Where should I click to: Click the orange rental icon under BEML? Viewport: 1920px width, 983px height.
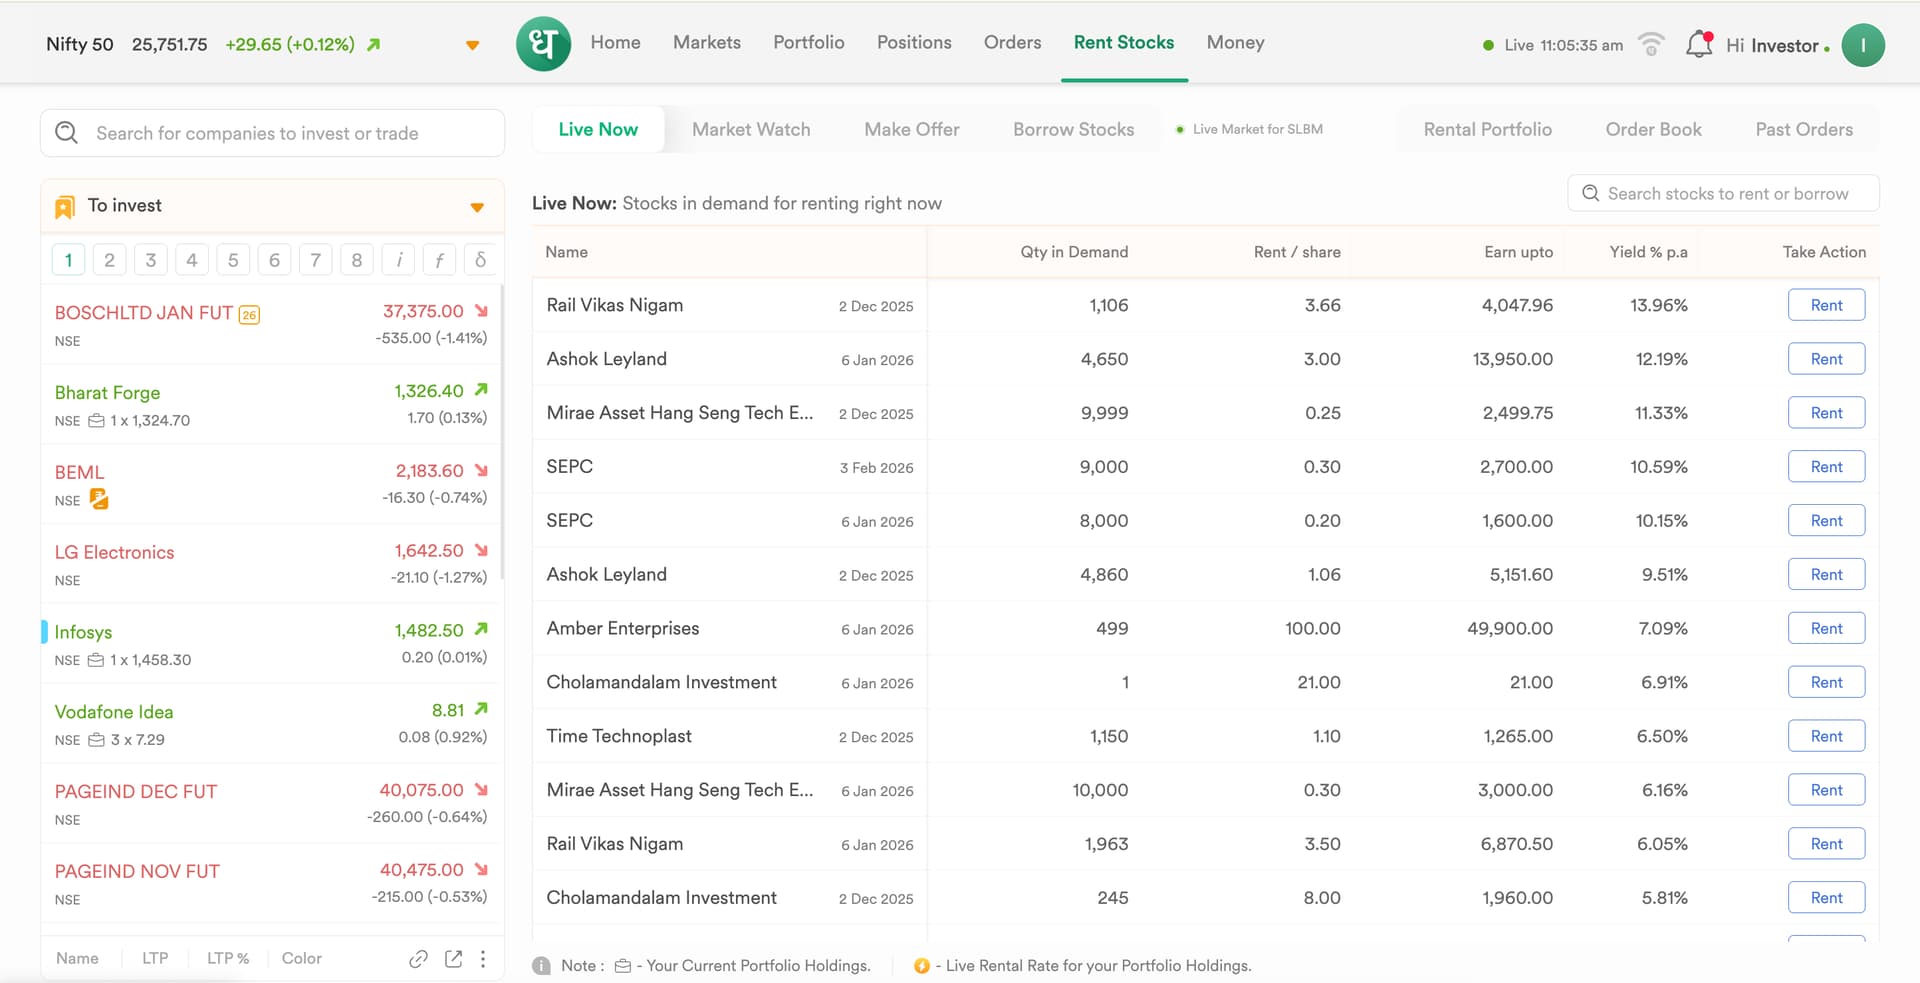click(99, 499)
